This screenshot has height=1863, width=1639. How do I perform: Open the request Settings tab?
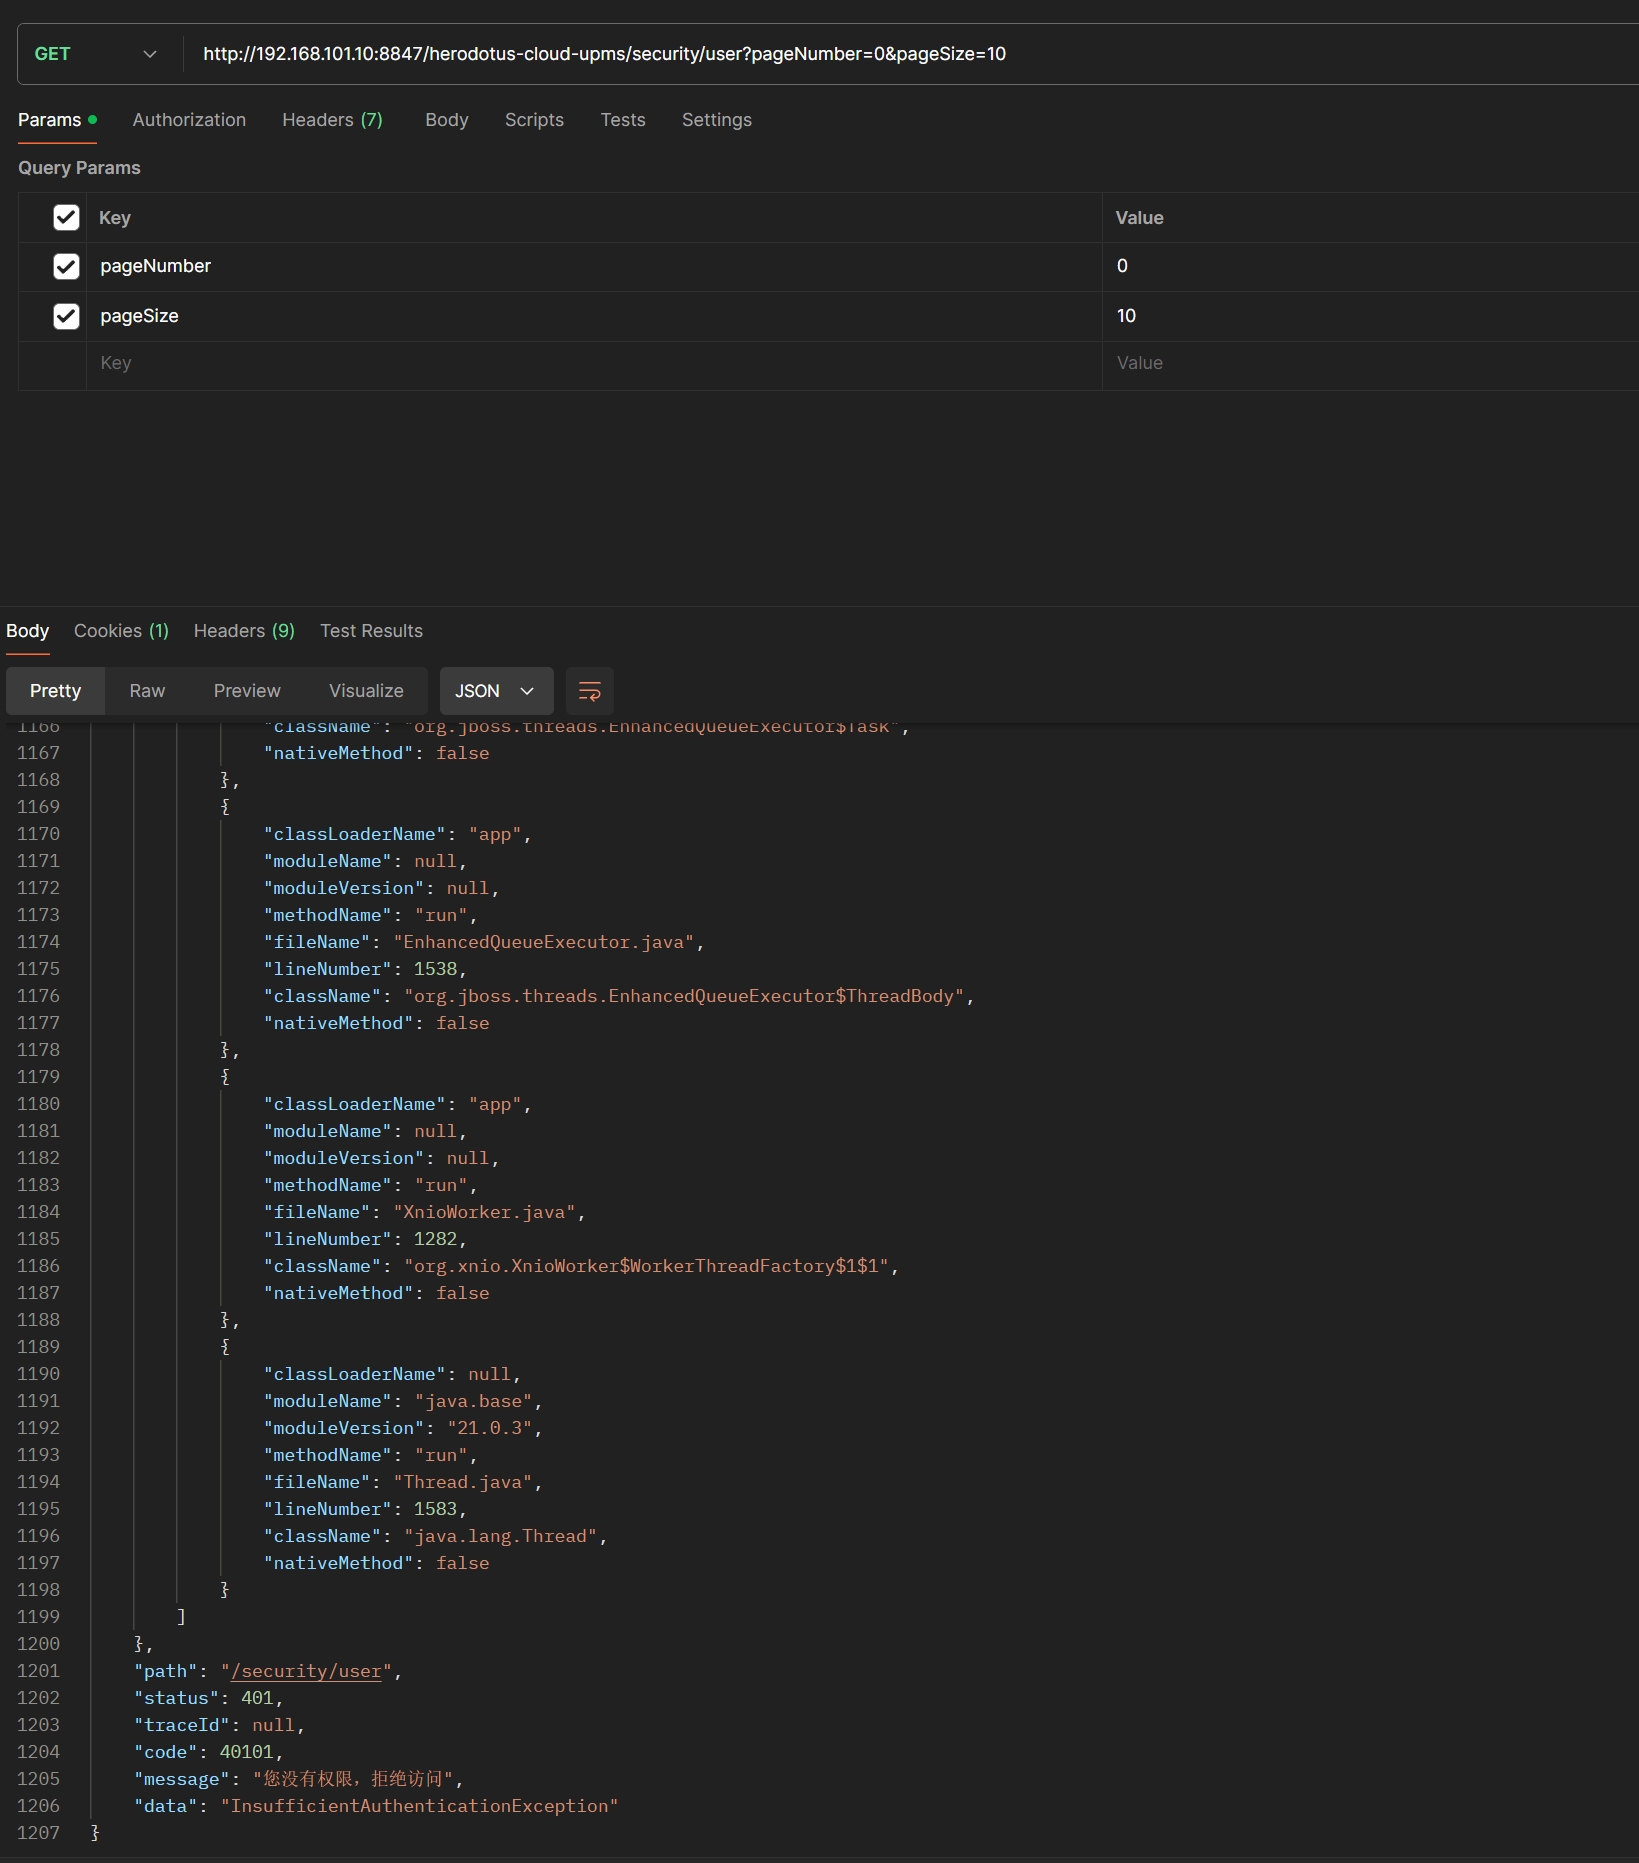click(716, 120)
